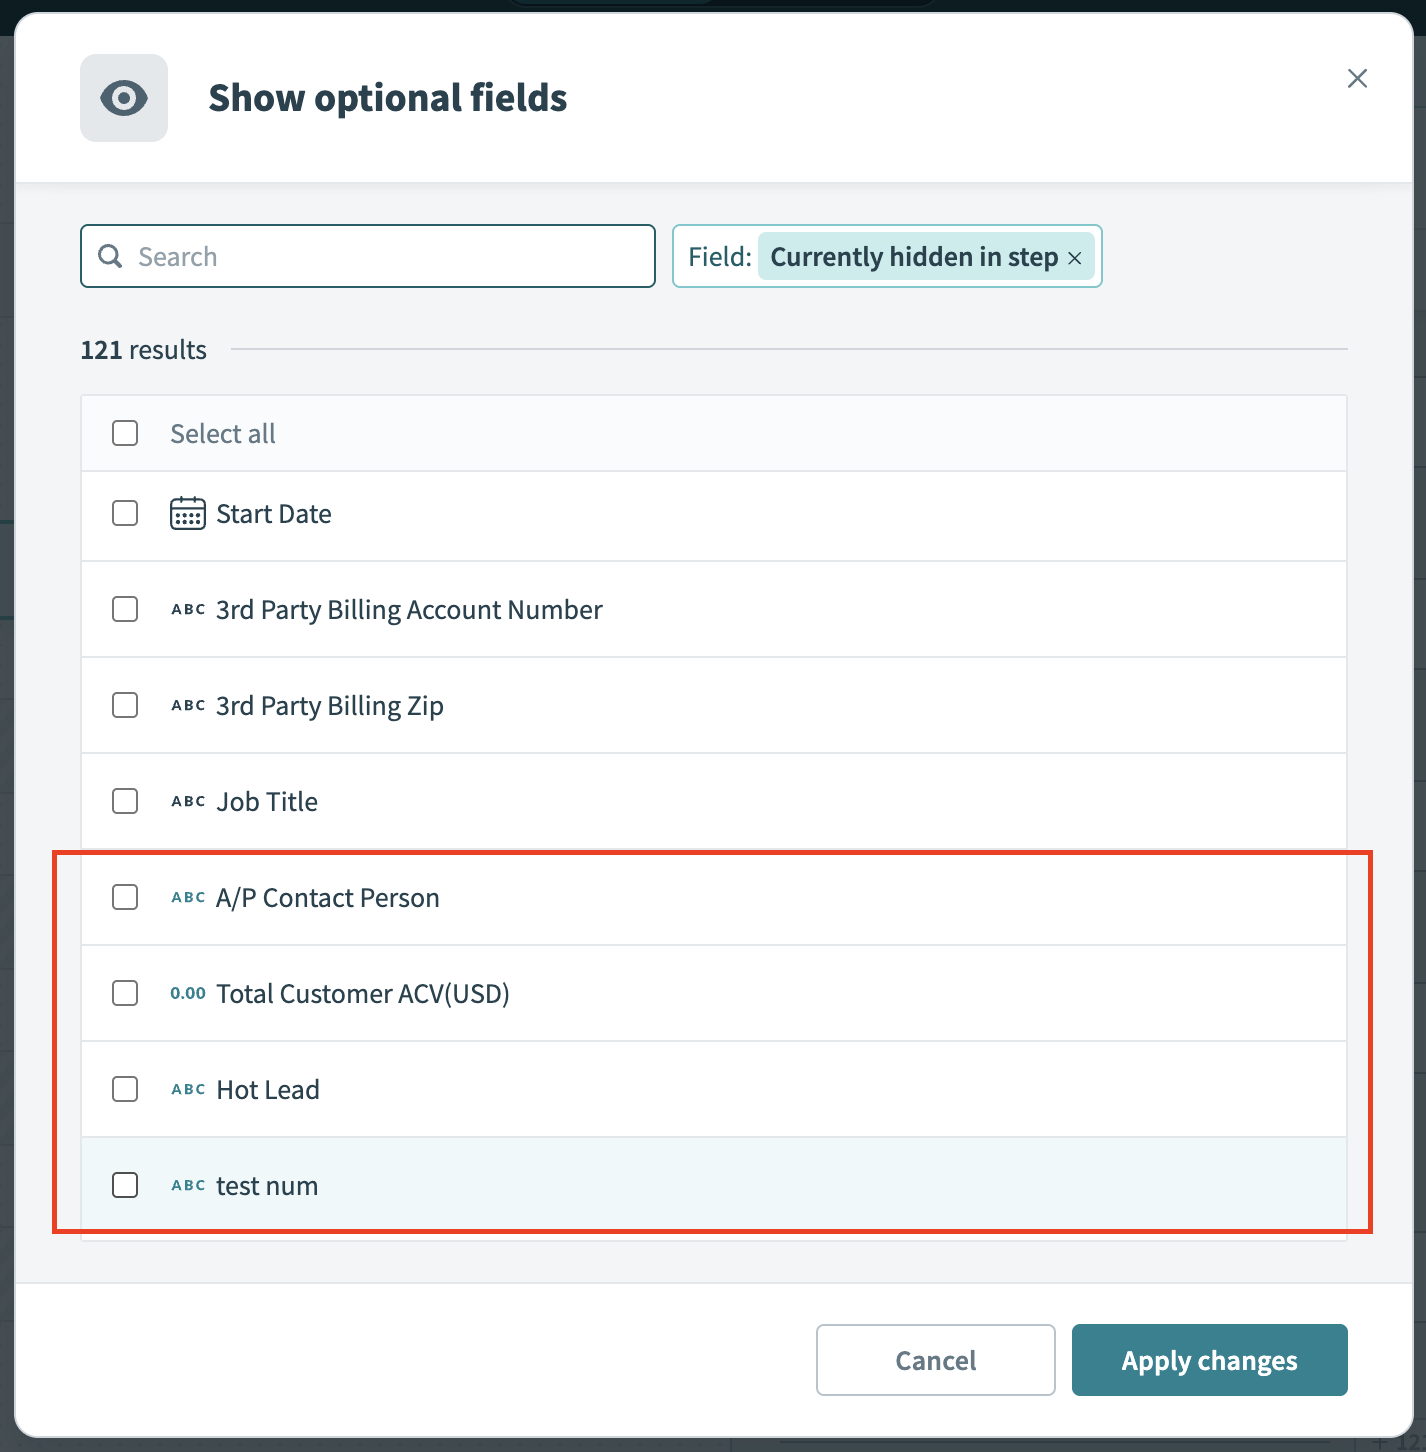Check the Select all checkbox
The height and width of the screenshot is (1452, 1426).
coord(125,433)
